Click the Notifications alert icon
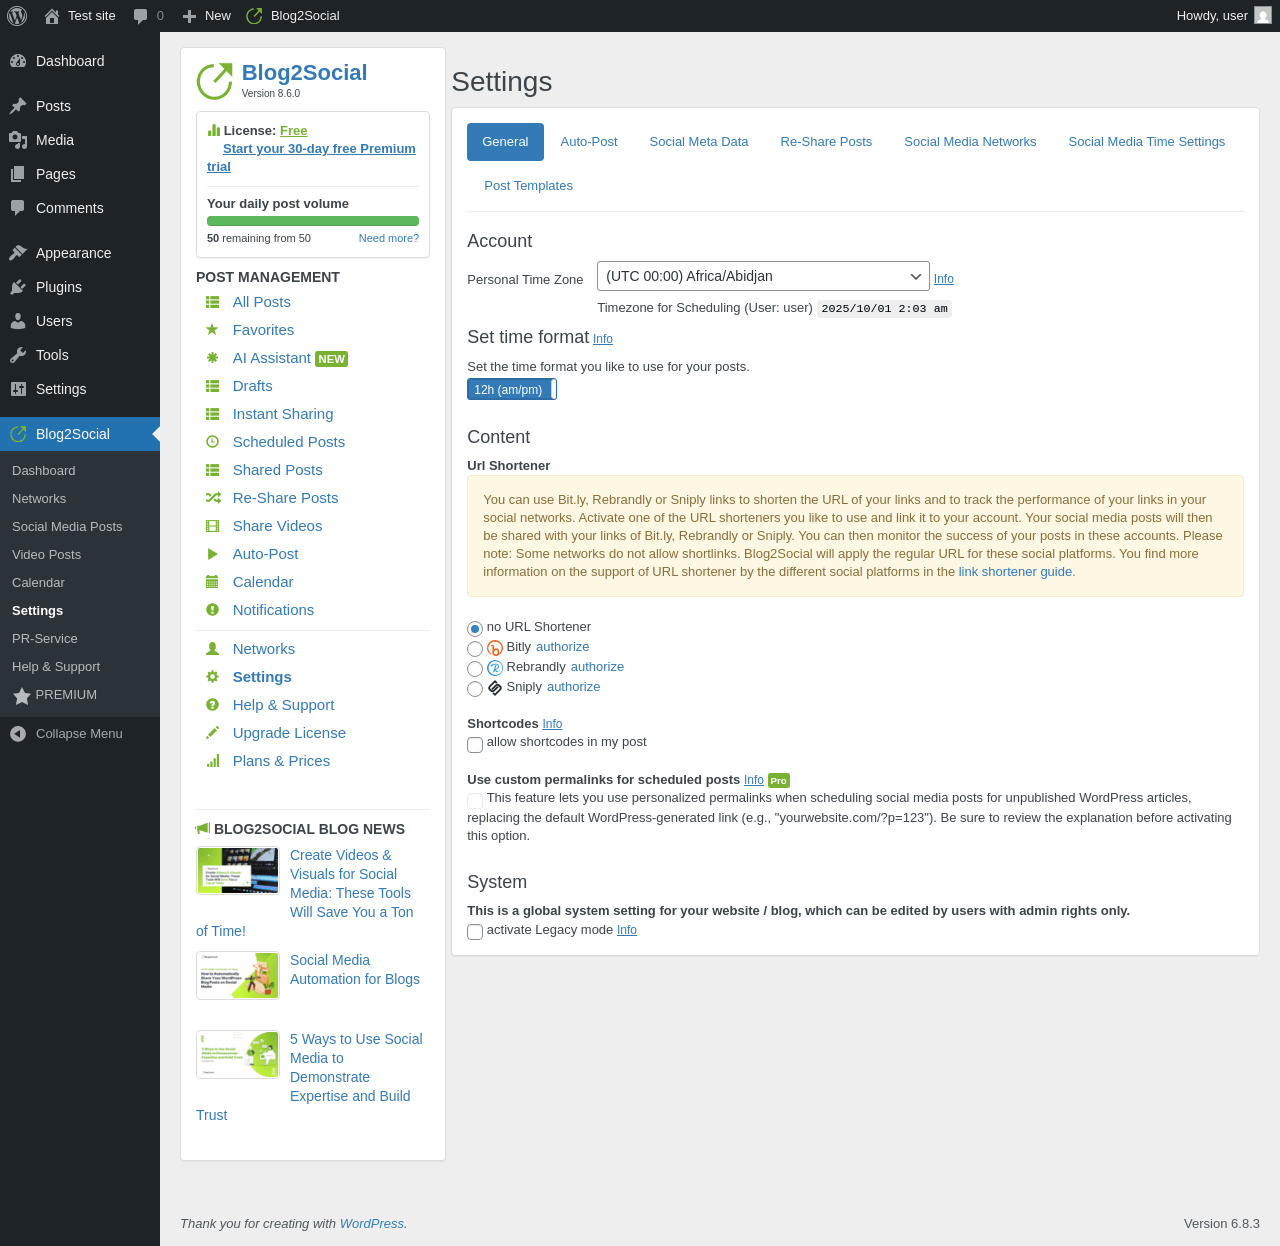Screen dimensions: 1280x1246 [x=212, y=610]
